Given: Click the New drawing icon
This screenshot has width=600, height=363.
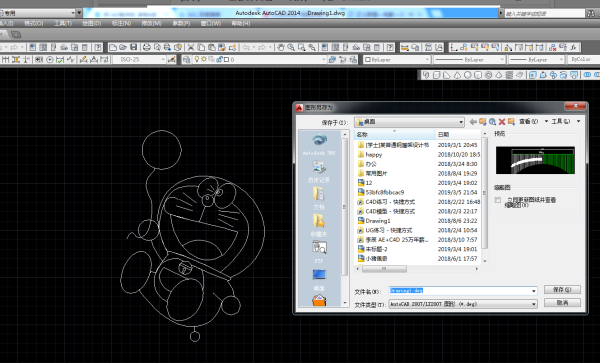Looking at the screenshot, I should point(112,47).
